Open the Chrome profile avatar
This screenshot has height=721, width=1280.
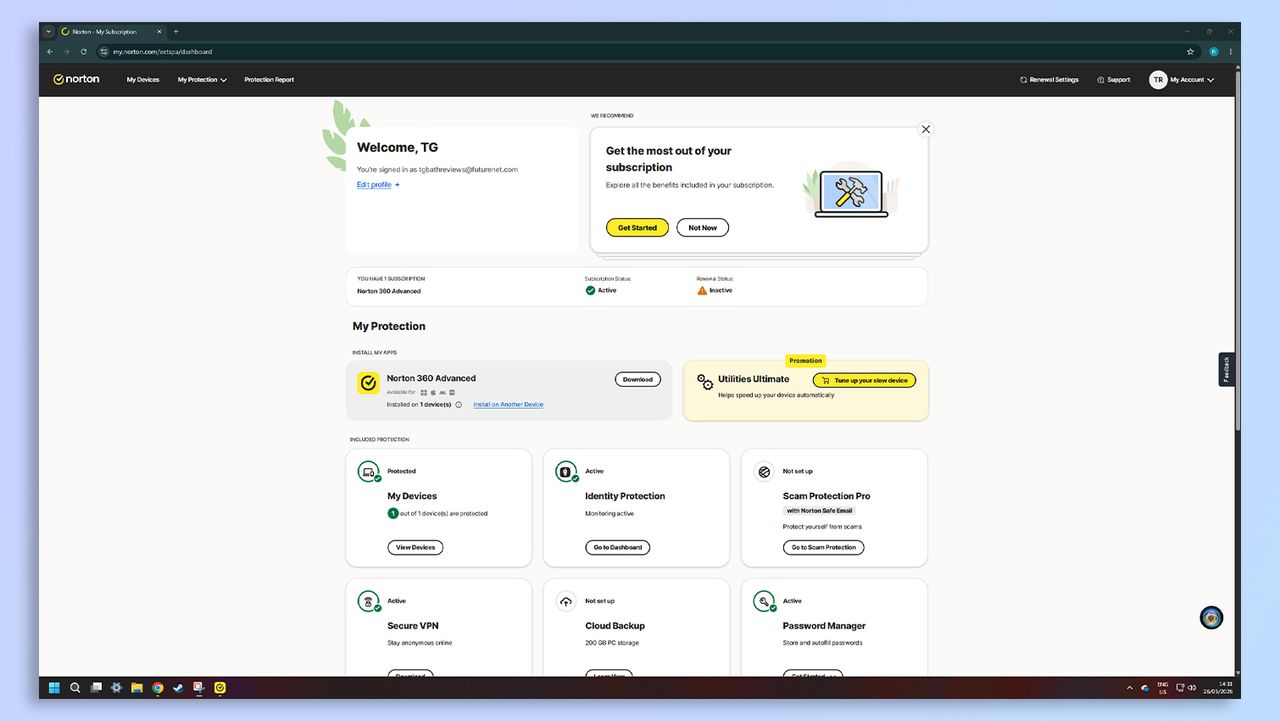click(1214, 52)
